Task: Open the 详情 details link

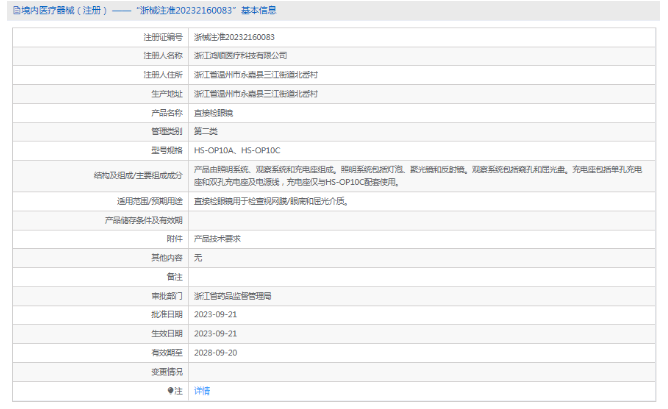Action: (202, 390)
